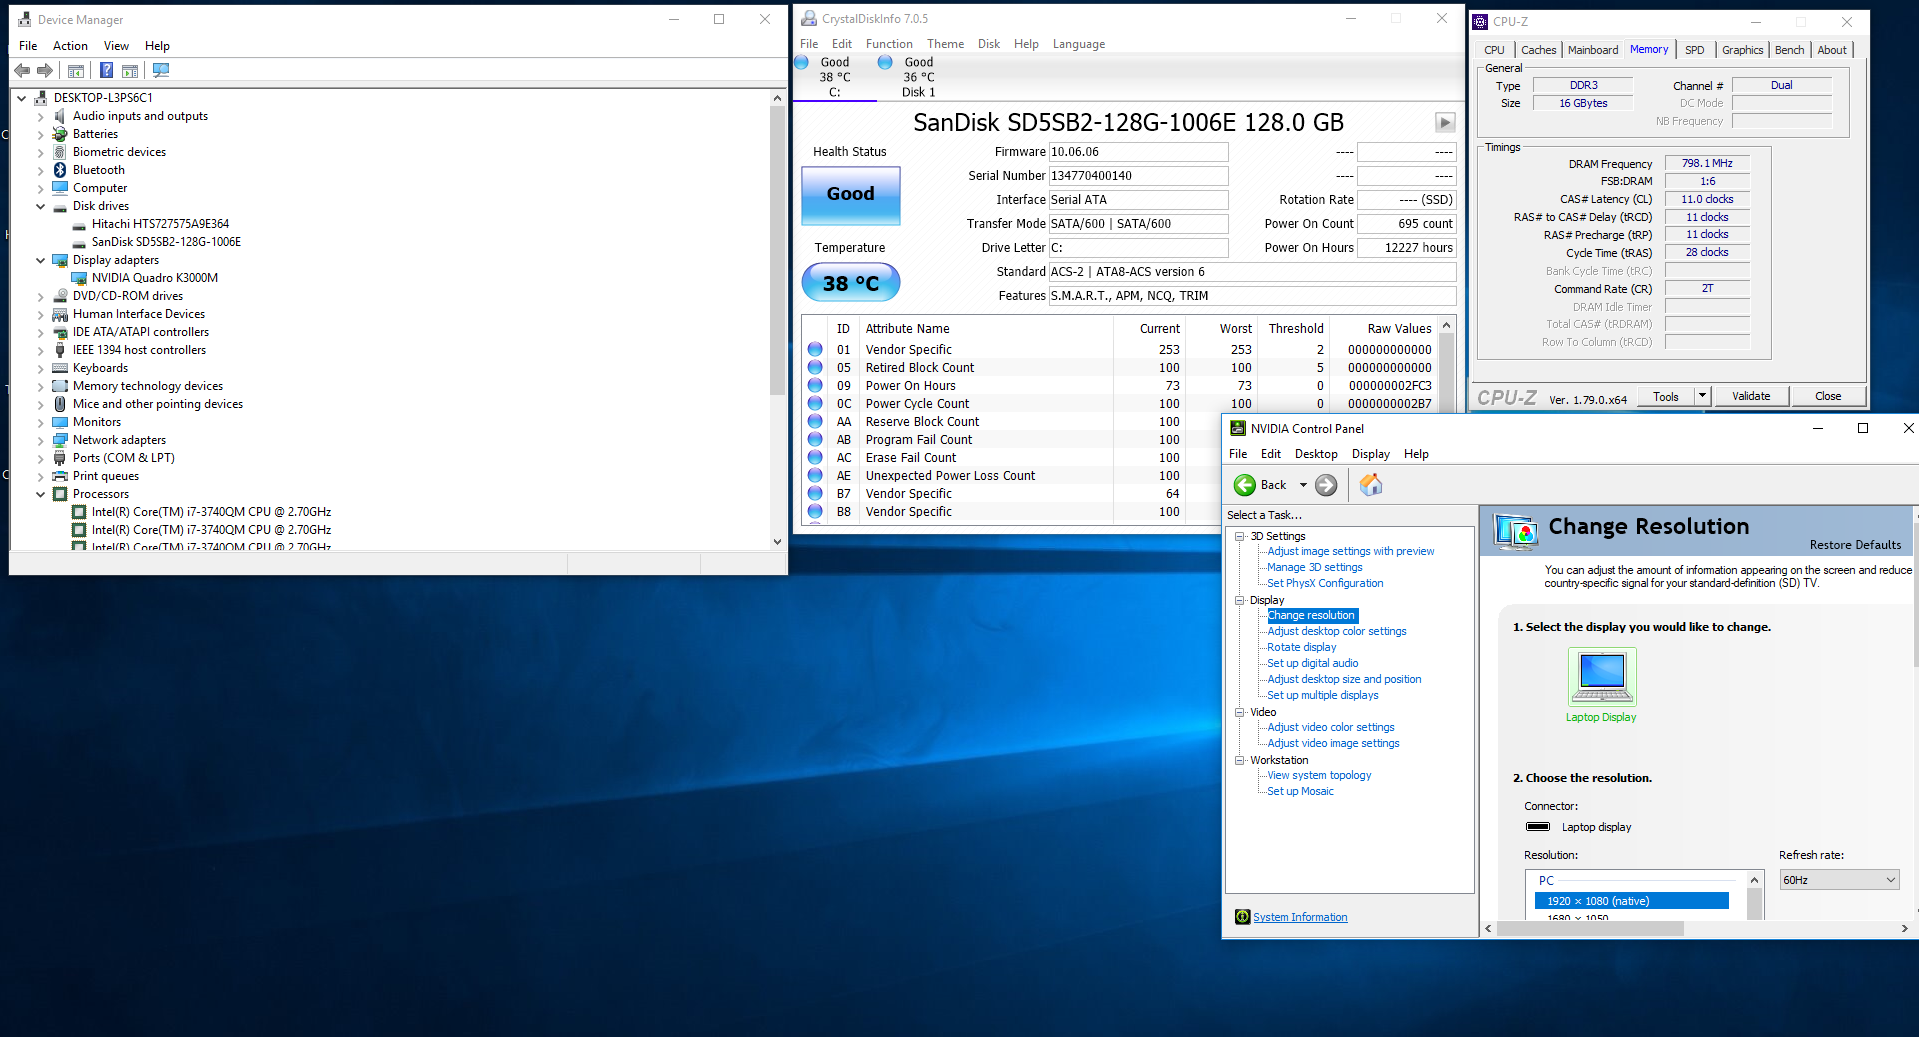Screen dimensions: 1919x1037
Task: Select the Laptop Display monitor icon
Action: pyautogui.click(x=1601, y=677)
